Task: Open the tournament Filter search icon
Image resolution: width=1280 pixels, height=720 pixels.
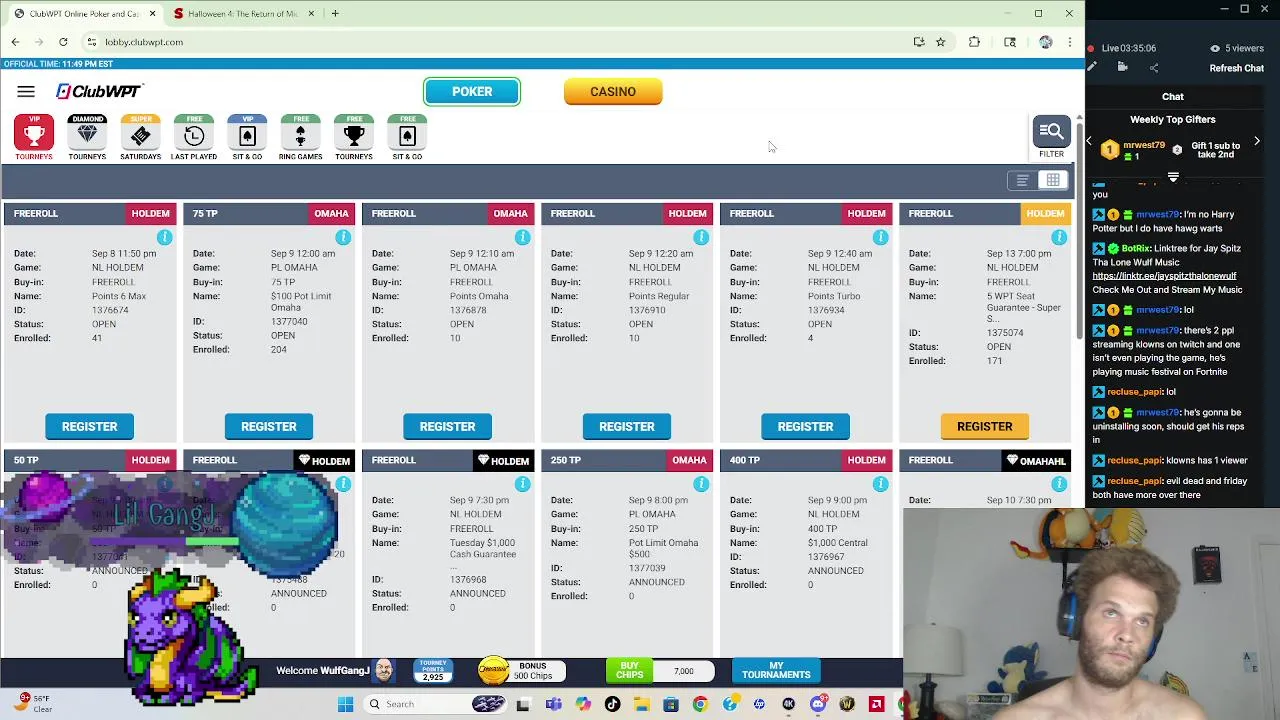Action: 1051,138
